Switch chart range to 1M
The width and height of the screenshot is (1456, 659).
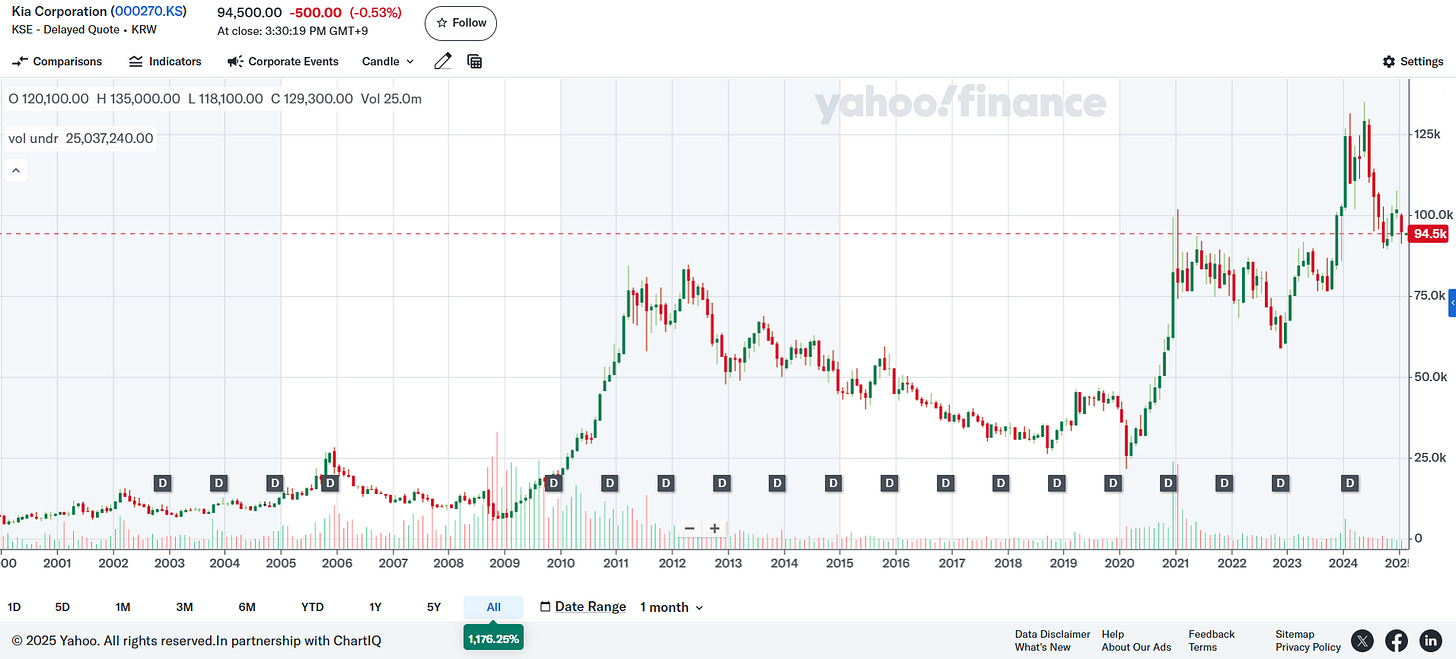tap(123, 607)
